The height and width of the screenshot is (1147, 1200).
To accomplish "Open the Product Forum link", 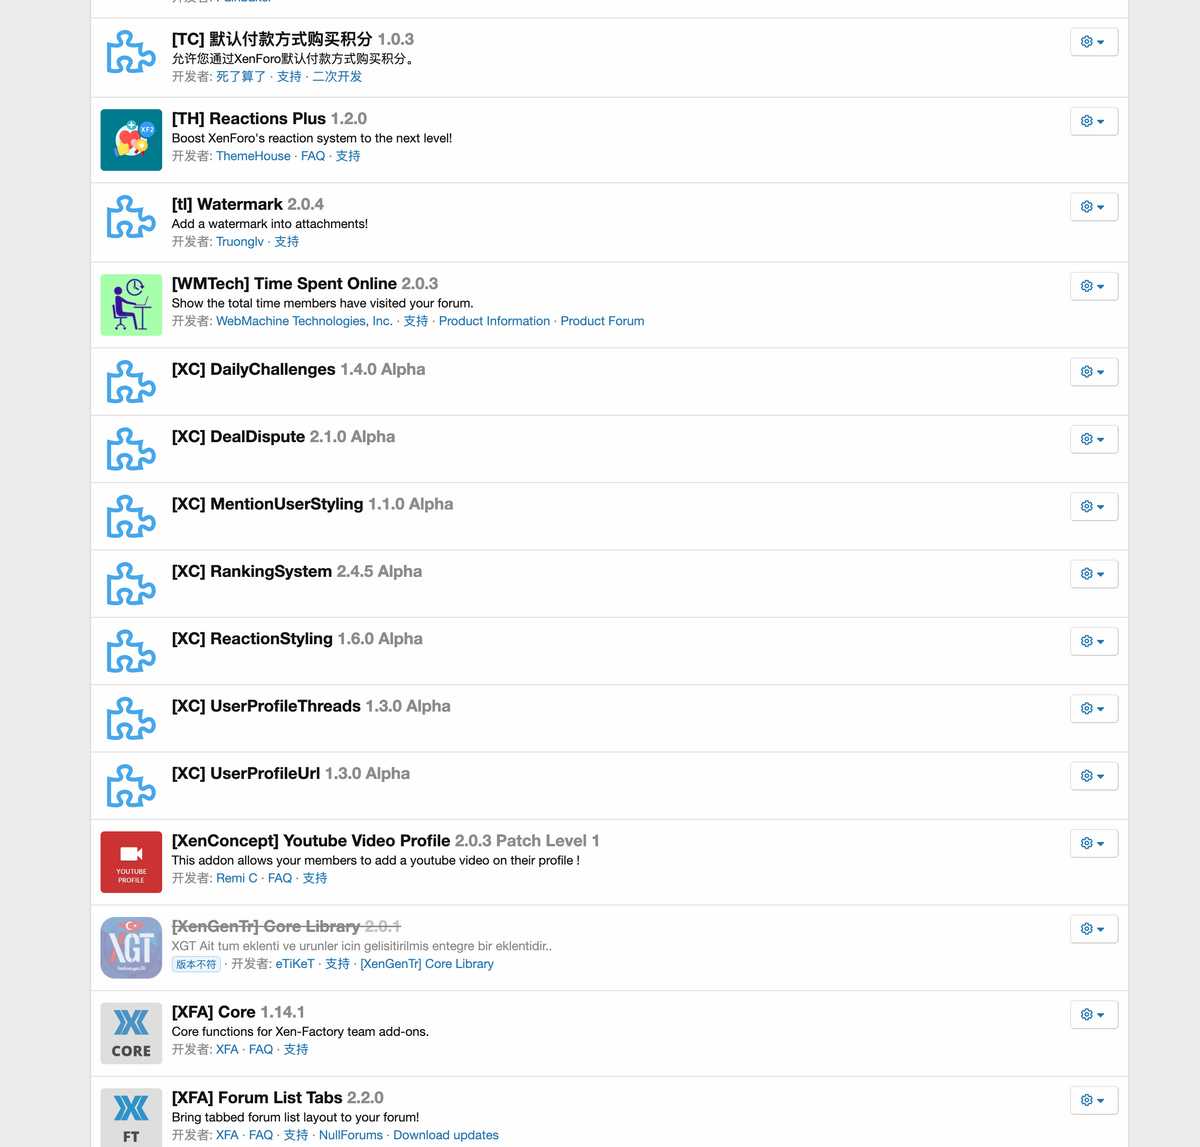I will pos(602,321).
